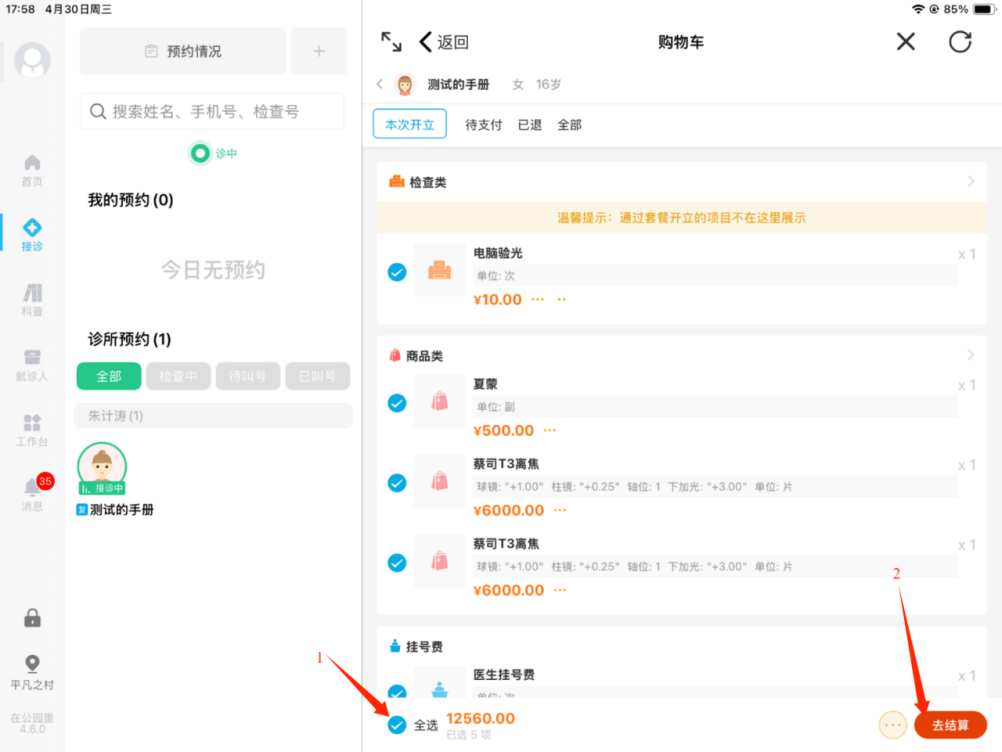This screenshot has width=1002, height=752.
Task: Click the back chevron beside patient avatar
Action: (x=380, y=85)
